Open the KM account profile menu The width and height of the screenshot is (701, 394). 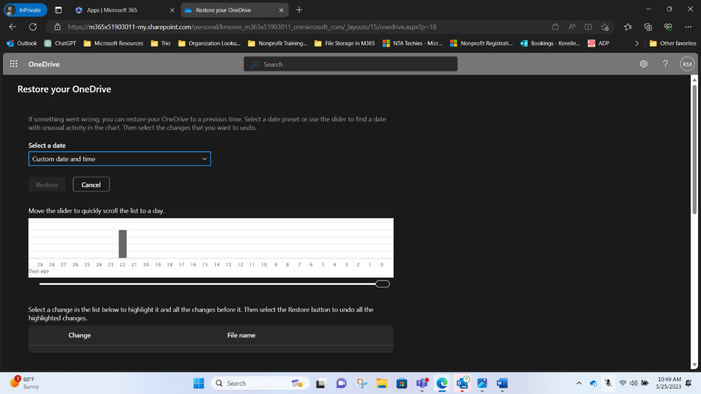687,64
